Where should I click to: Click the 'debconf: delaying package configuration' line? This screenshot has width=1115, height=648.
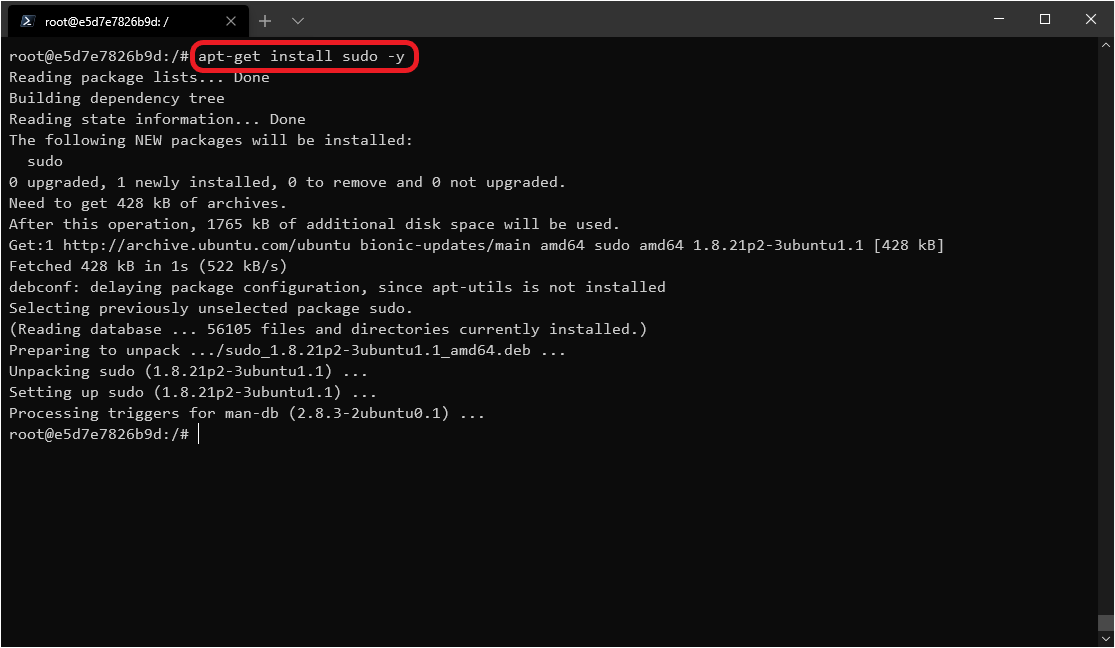[337, 287]
